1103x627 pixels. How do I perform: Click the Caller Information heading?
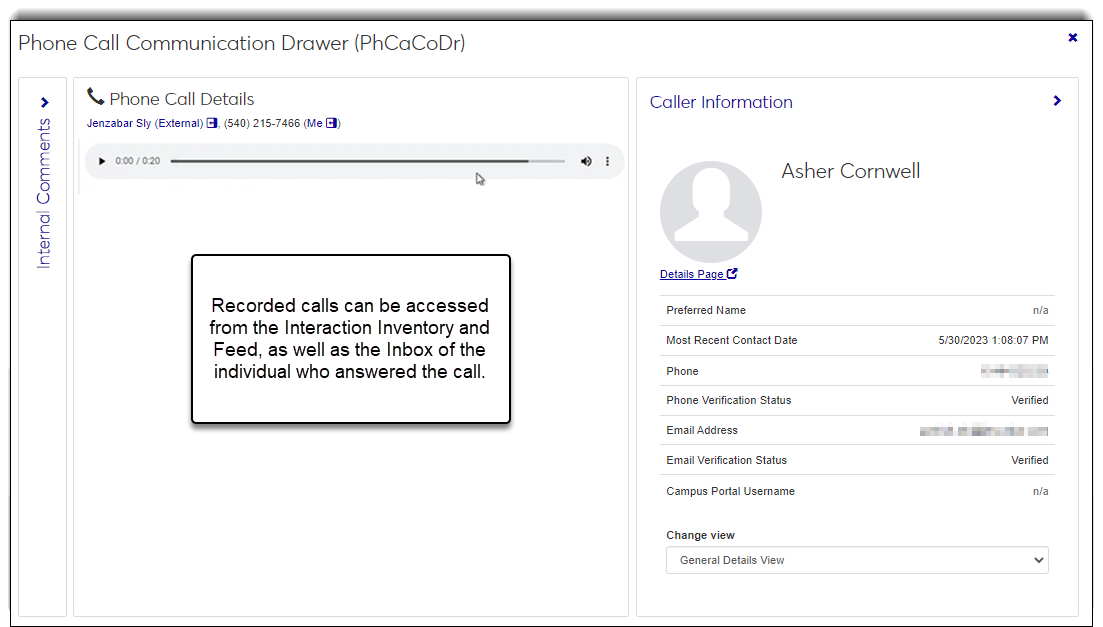721,102
